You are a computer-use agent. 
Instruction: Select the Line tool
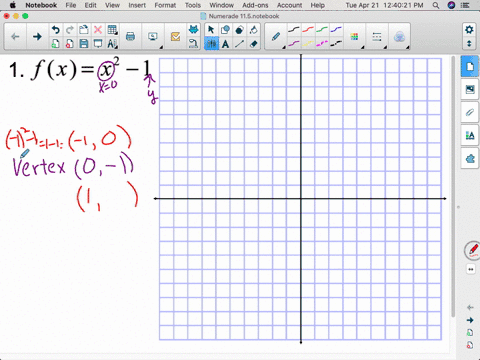point(239,44)
